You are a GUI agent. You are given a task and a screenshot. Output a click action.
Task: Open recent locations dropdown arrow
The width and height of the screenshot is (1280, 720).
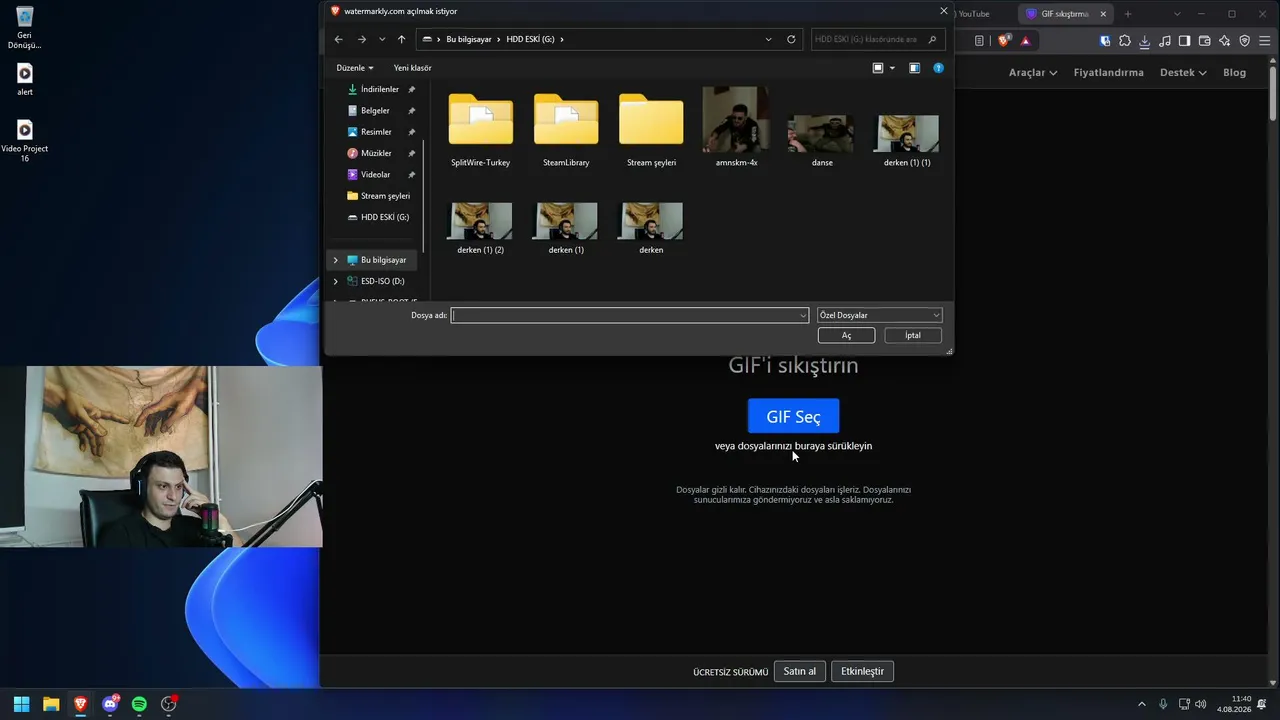click(x=381, y=39)
